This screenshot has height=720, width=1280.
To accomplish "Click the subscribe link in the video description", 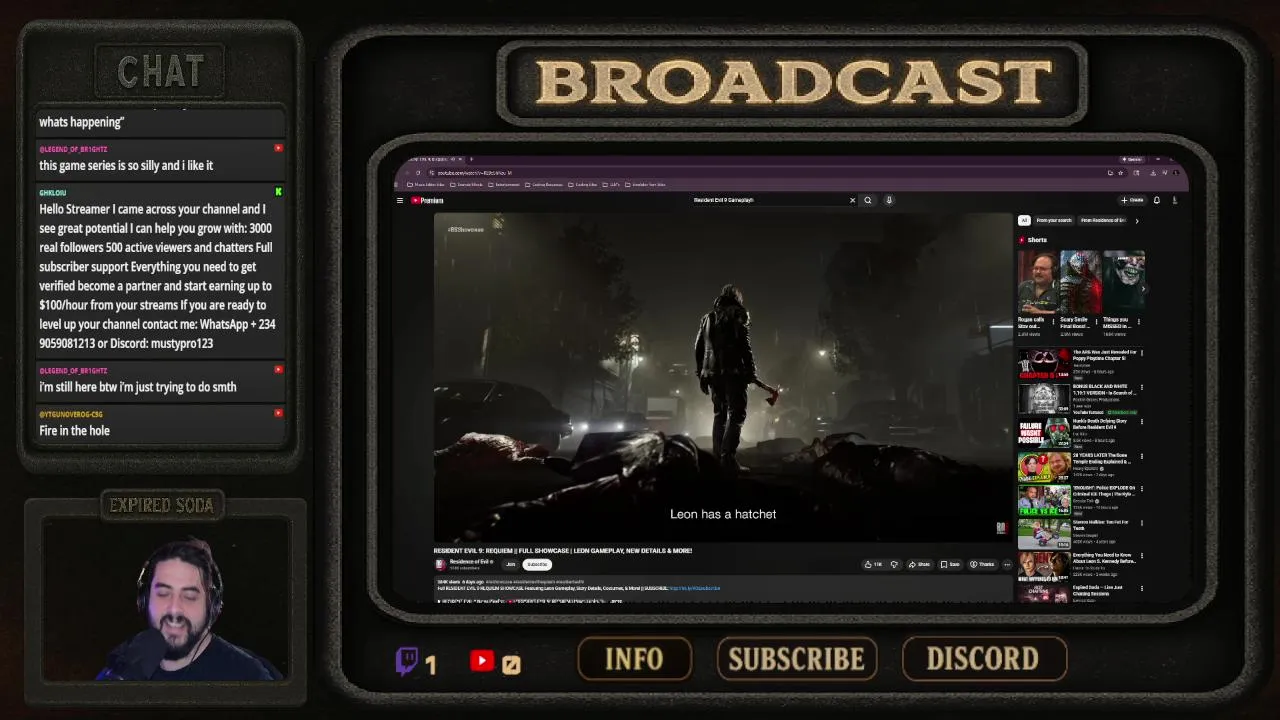I will point(694,588).
